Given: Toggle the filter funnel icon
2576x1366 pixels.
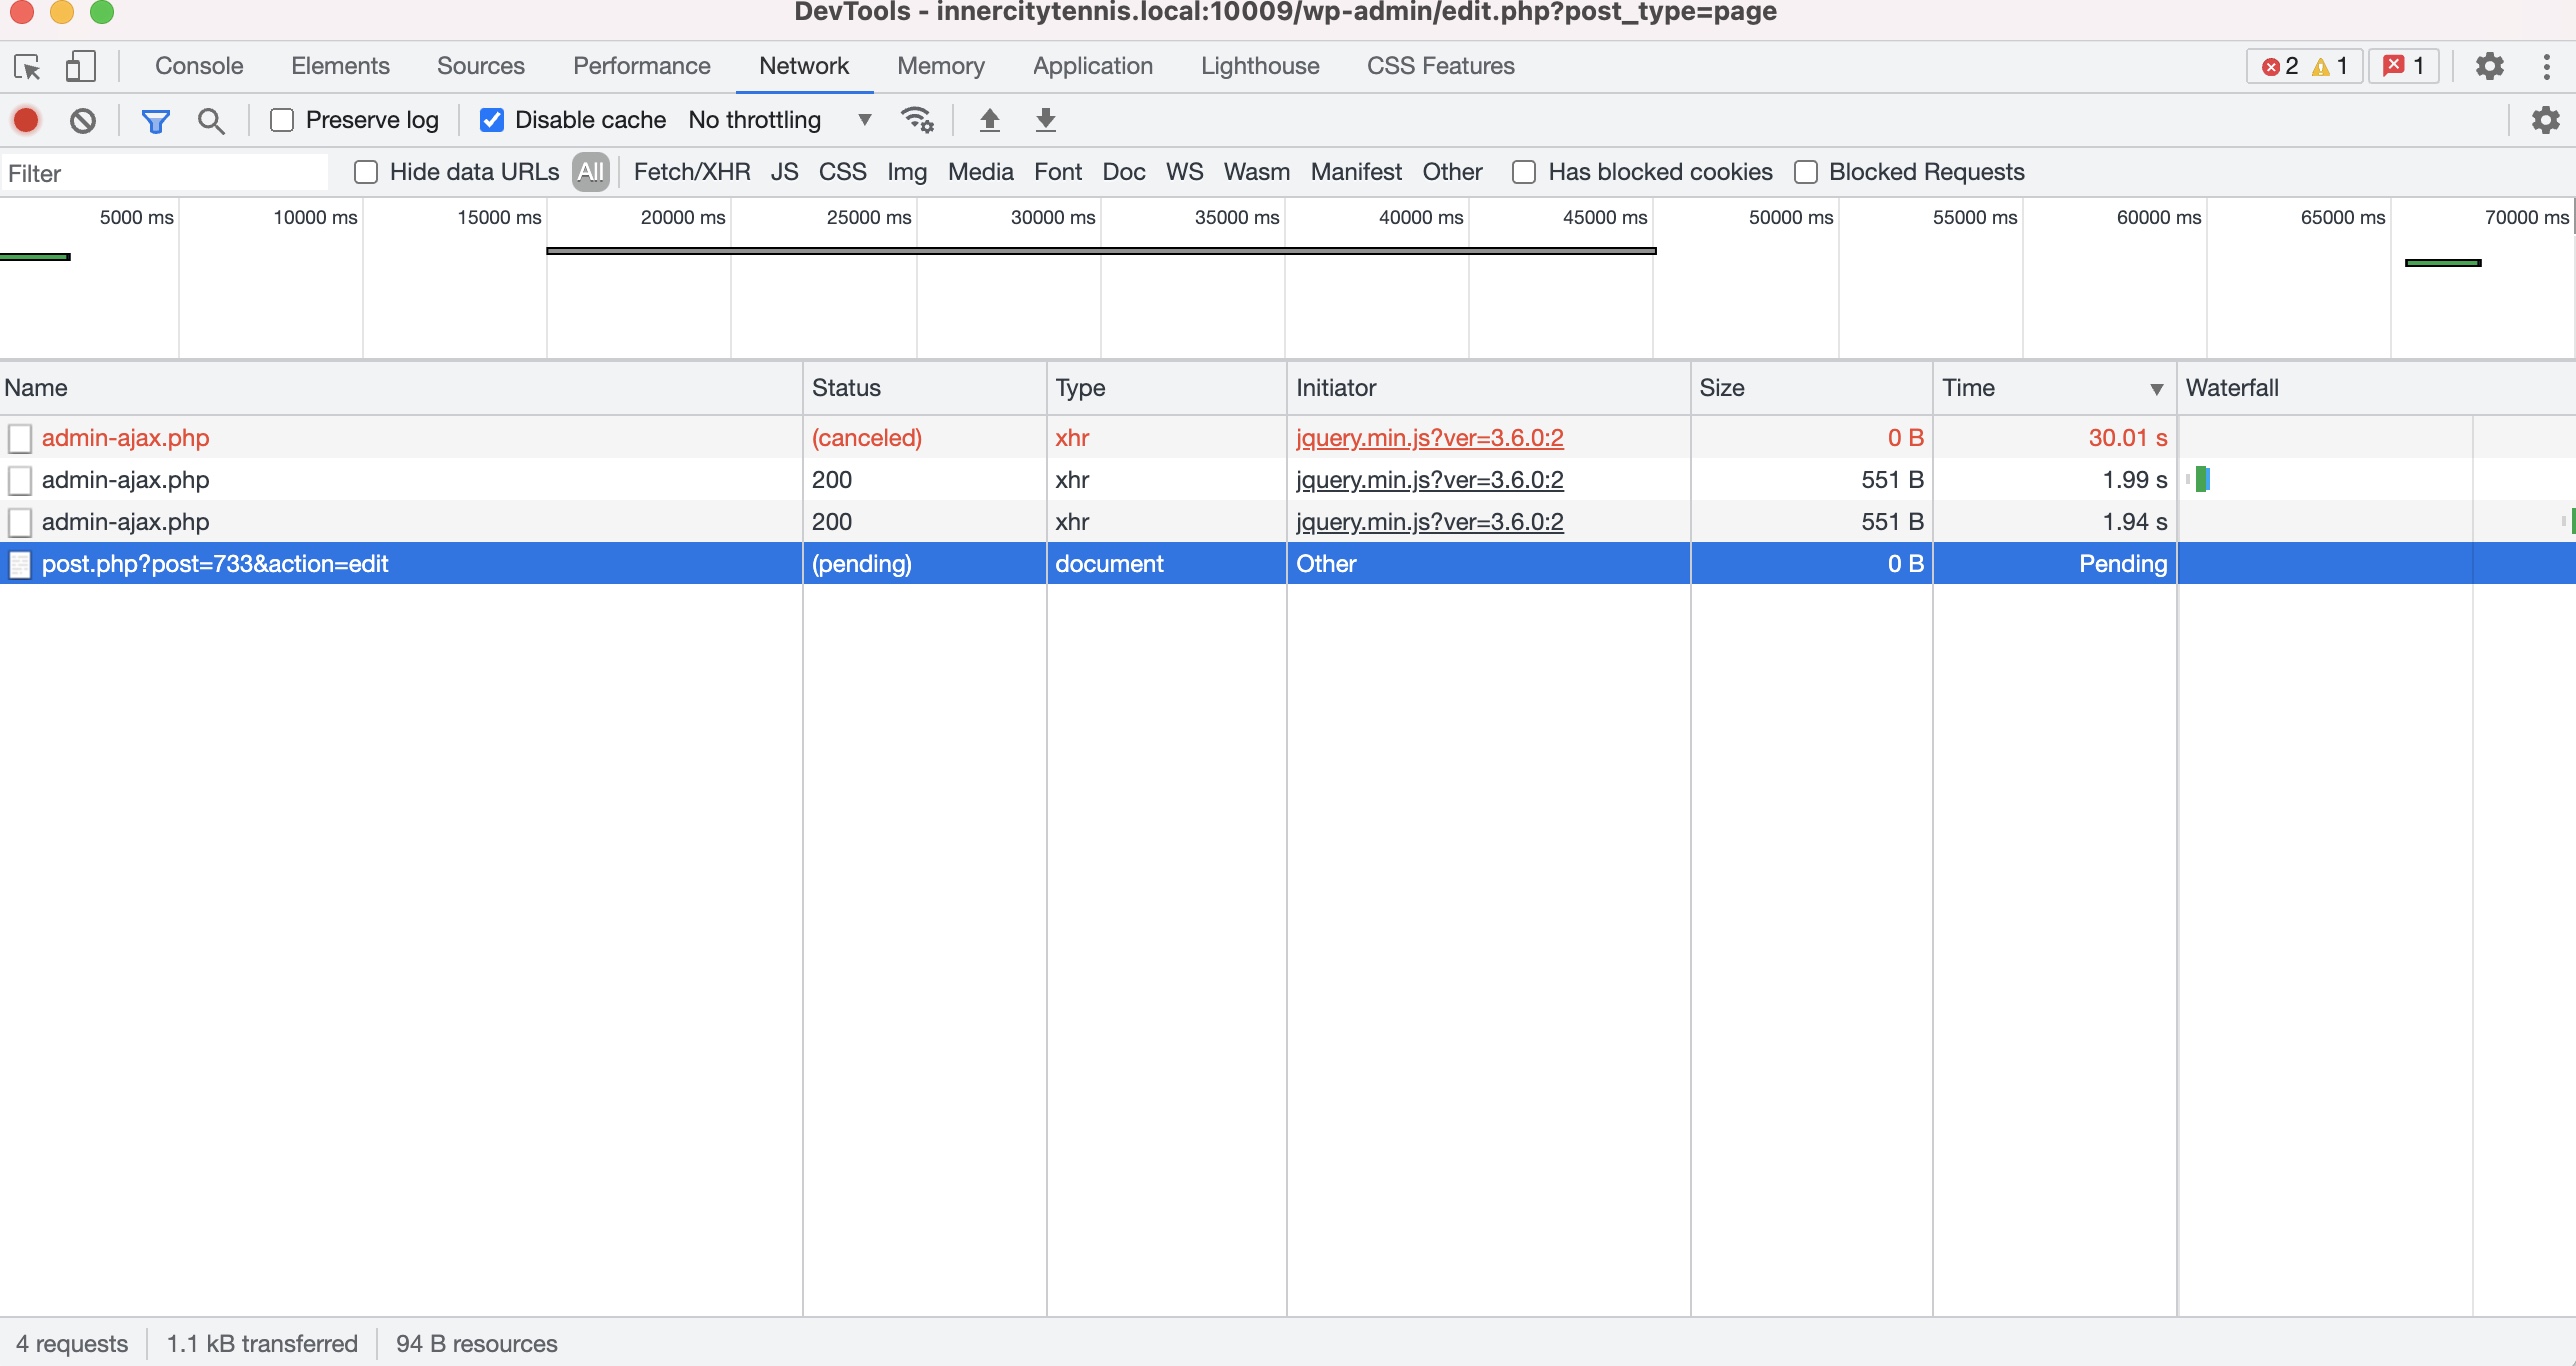Looking at the screenshot, I should pyautogui.click(x=155, y=121).
